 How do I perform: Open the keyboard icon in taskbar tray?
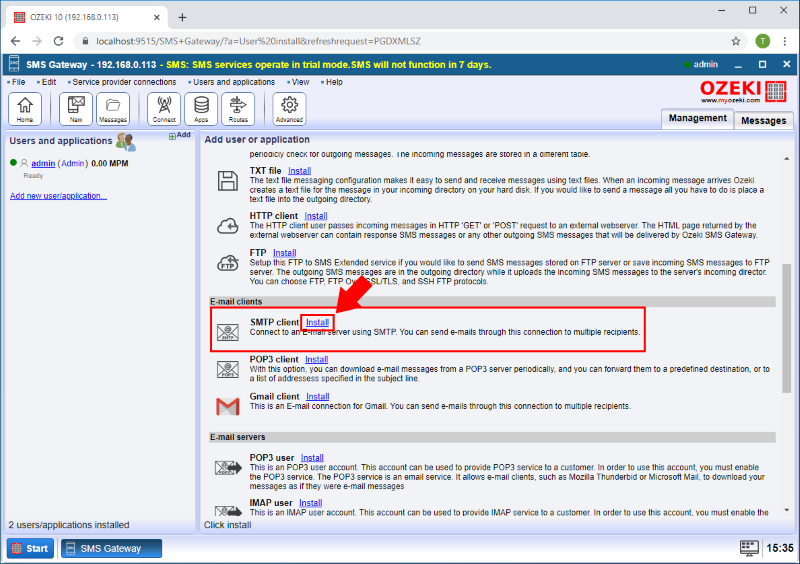point(749,548)
